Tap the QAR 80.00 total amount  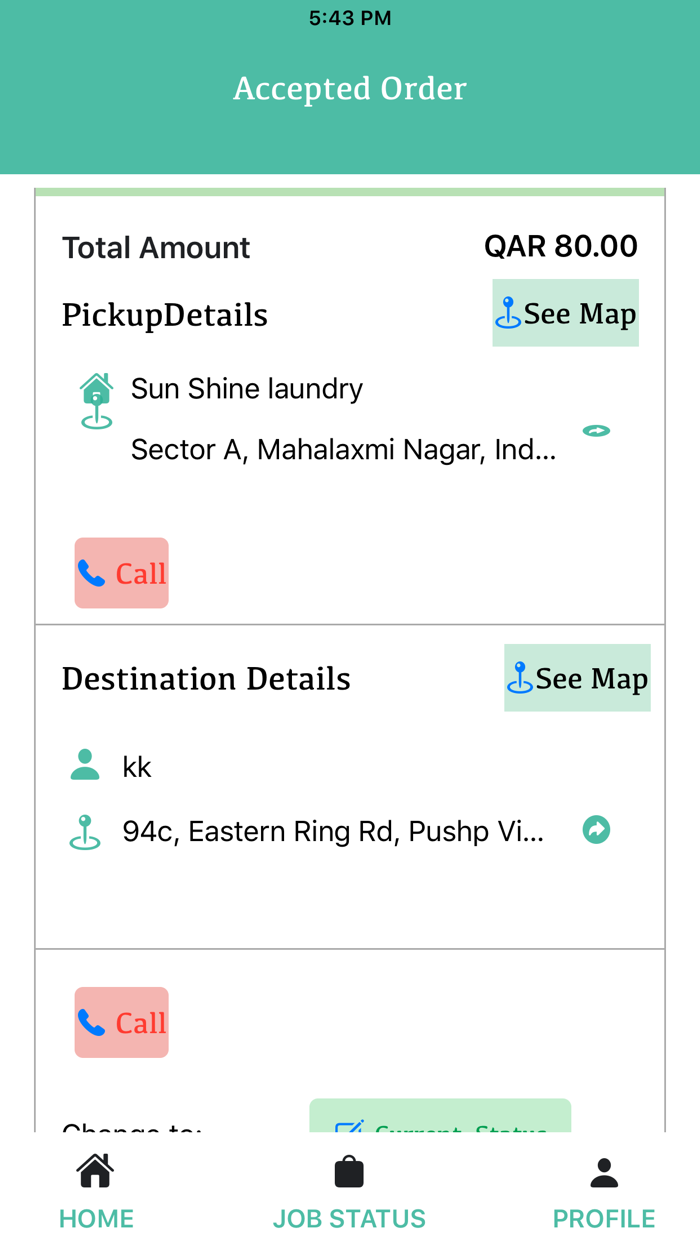point(561,246)
